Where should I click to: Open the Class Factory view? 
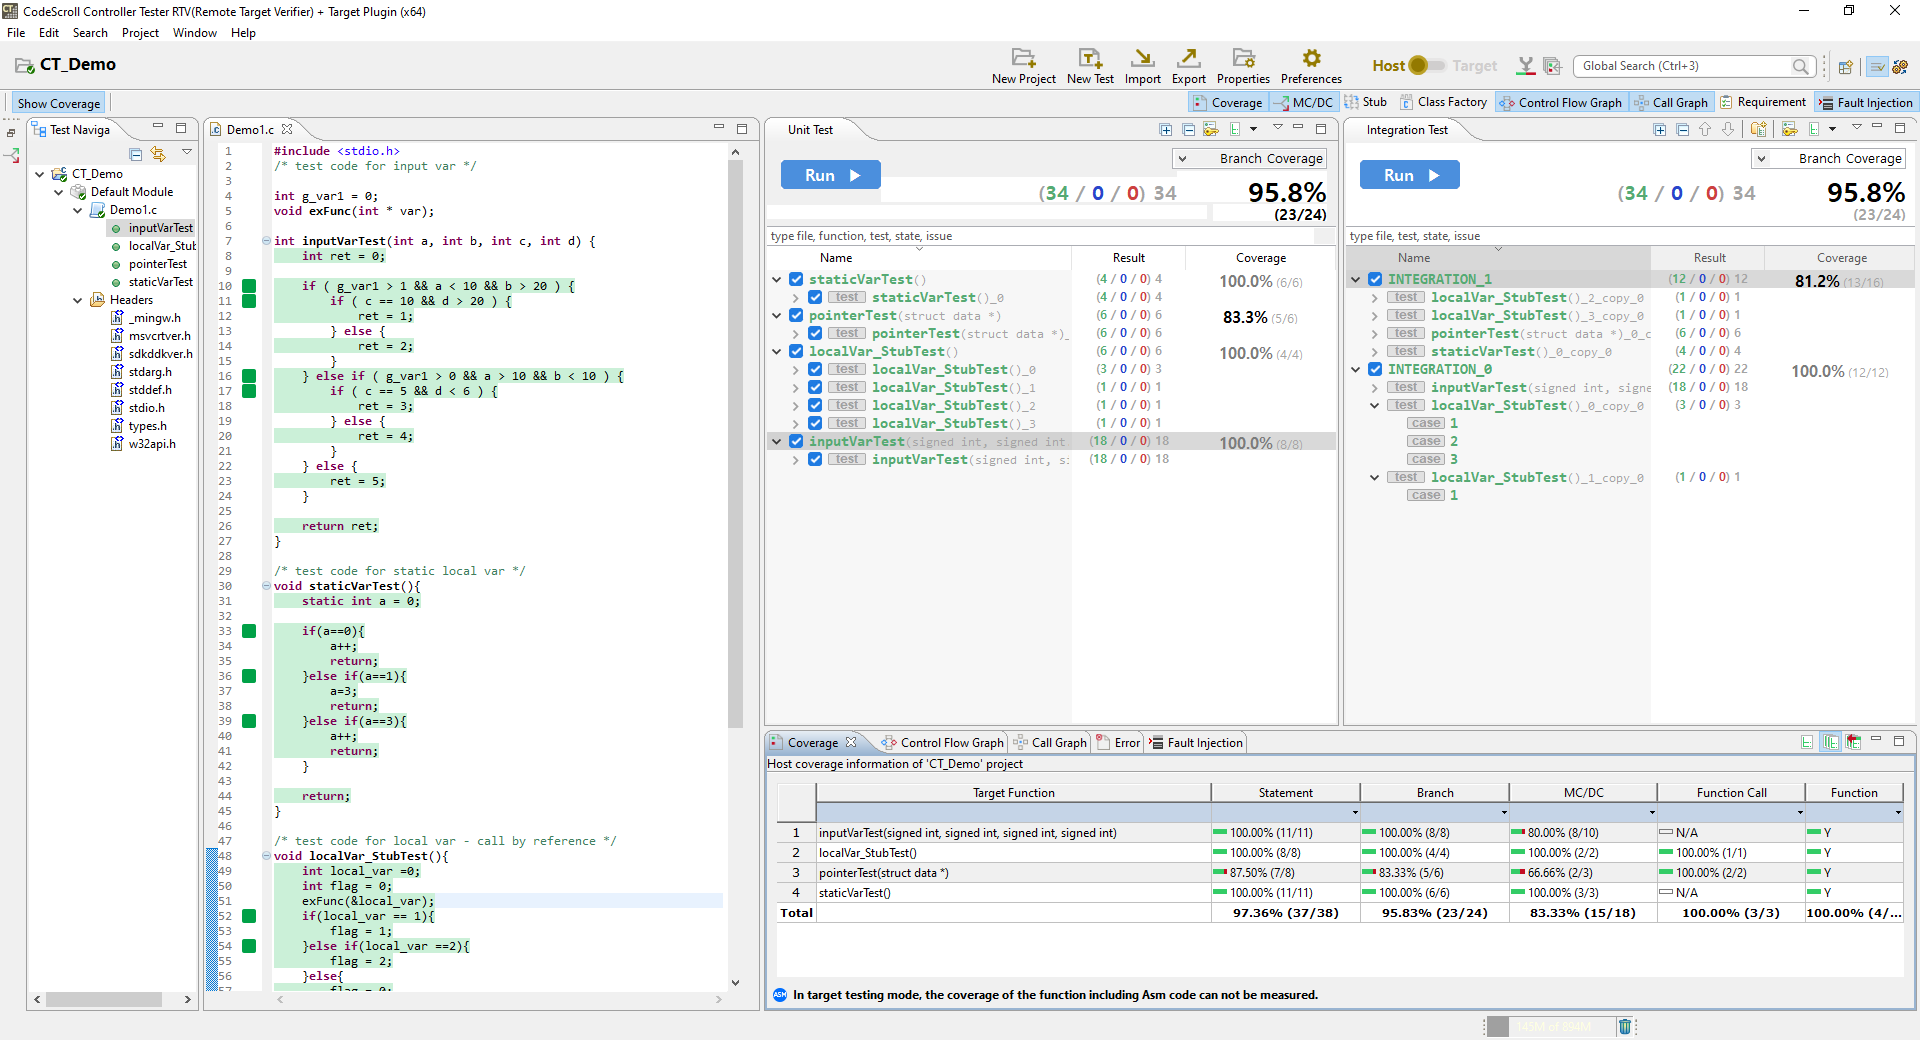click(x=1443, y=101)
